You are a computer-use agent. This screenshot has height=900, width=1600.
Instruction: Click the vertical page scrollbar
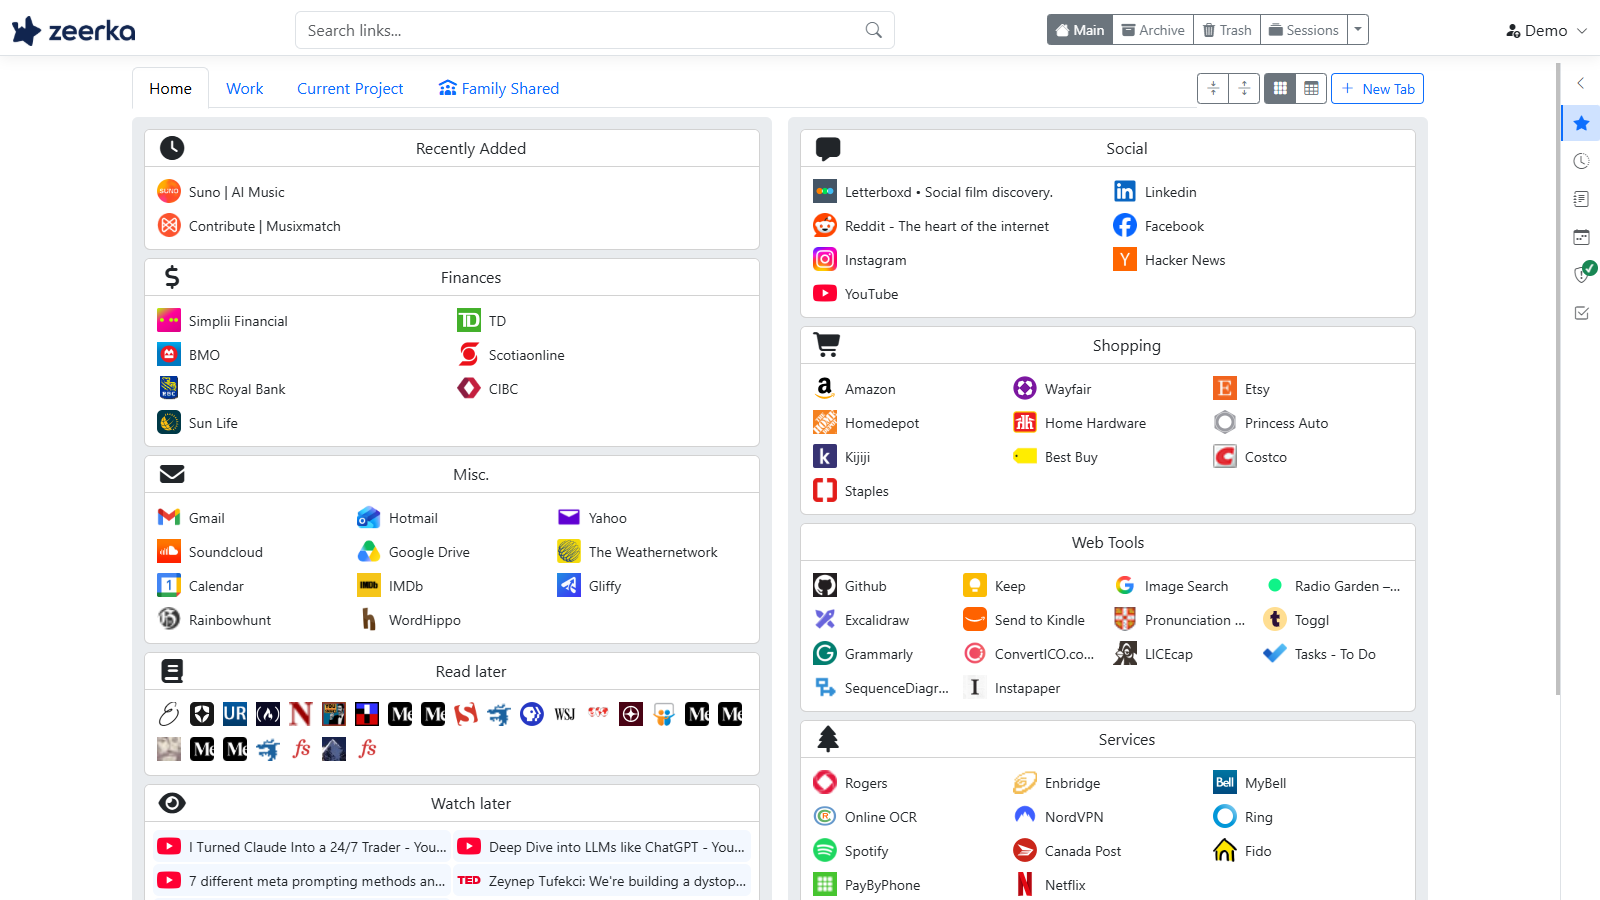(x=1558, y=378)
